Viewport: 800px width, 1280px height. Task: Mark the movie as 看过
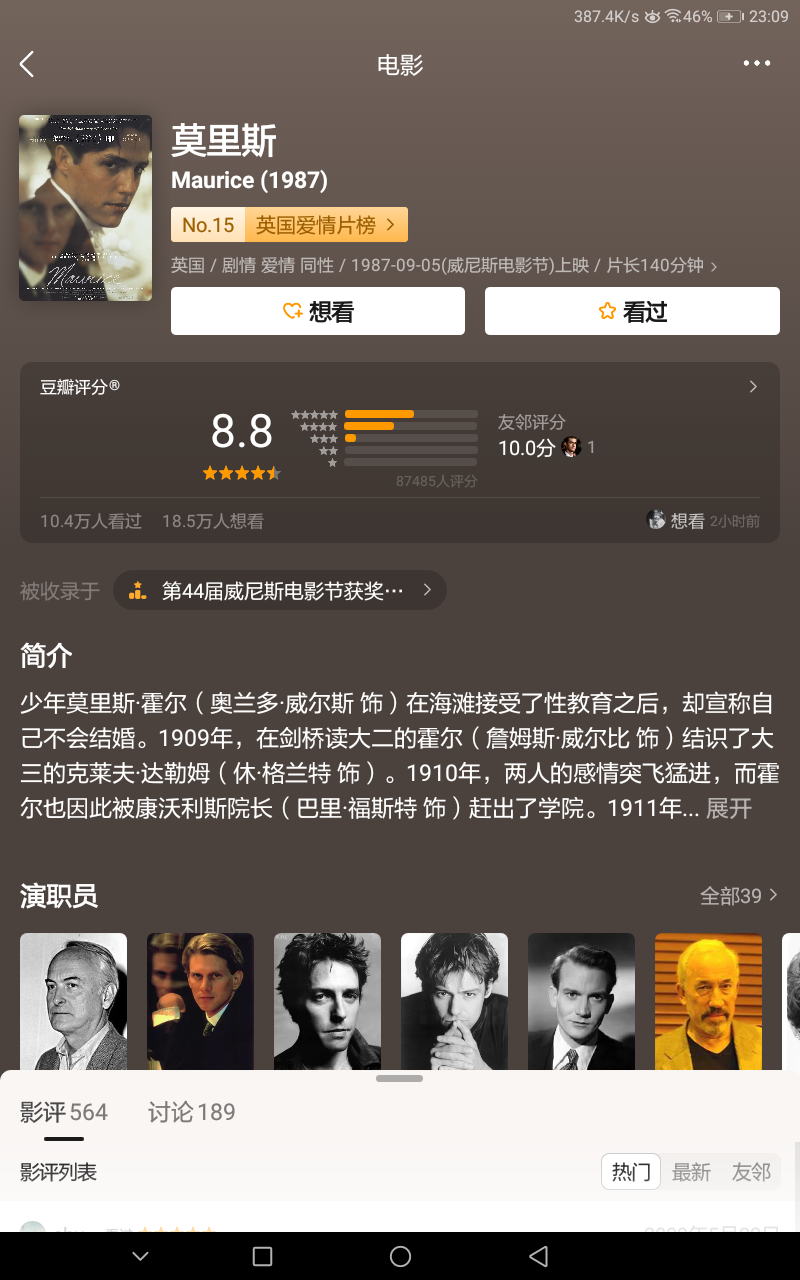click(632, 311)
